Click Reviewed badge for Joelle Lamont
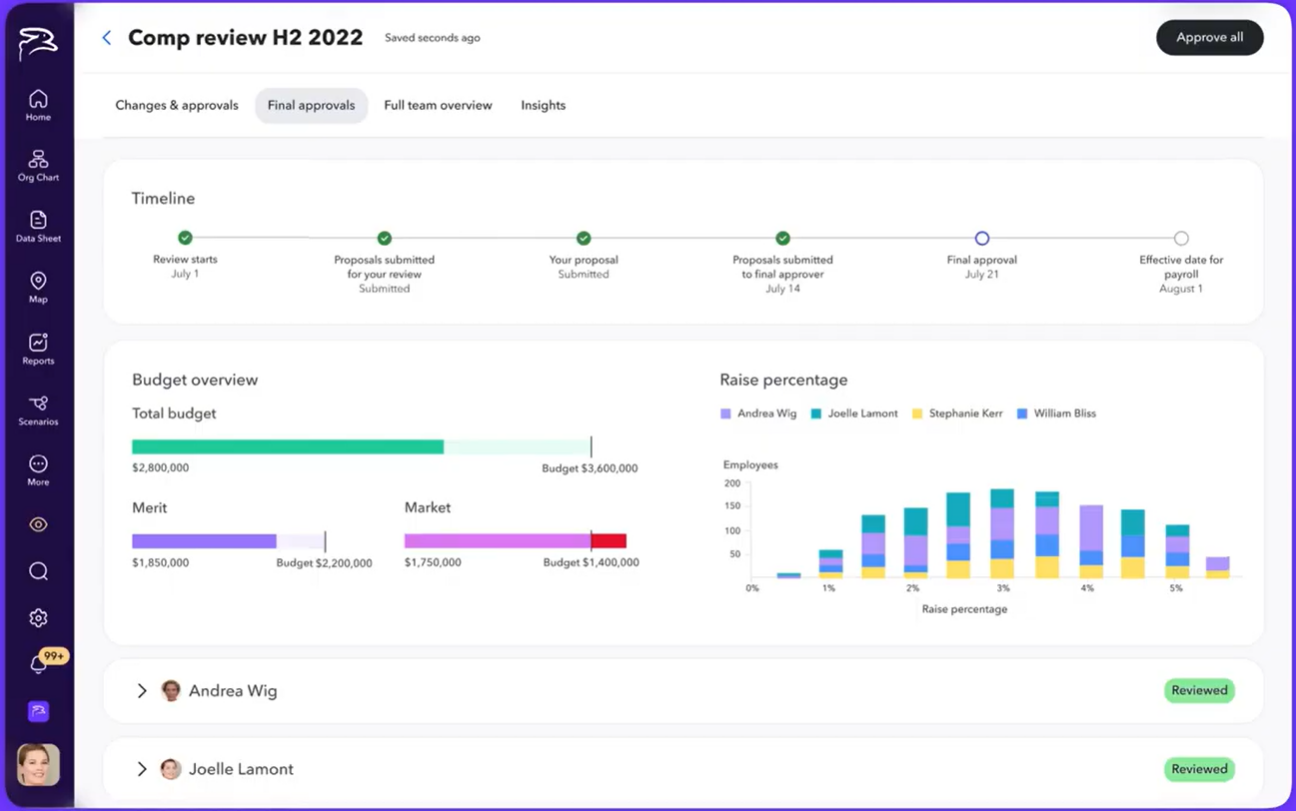This screenshot has width=1296, height=811. tap(1199, 769)
